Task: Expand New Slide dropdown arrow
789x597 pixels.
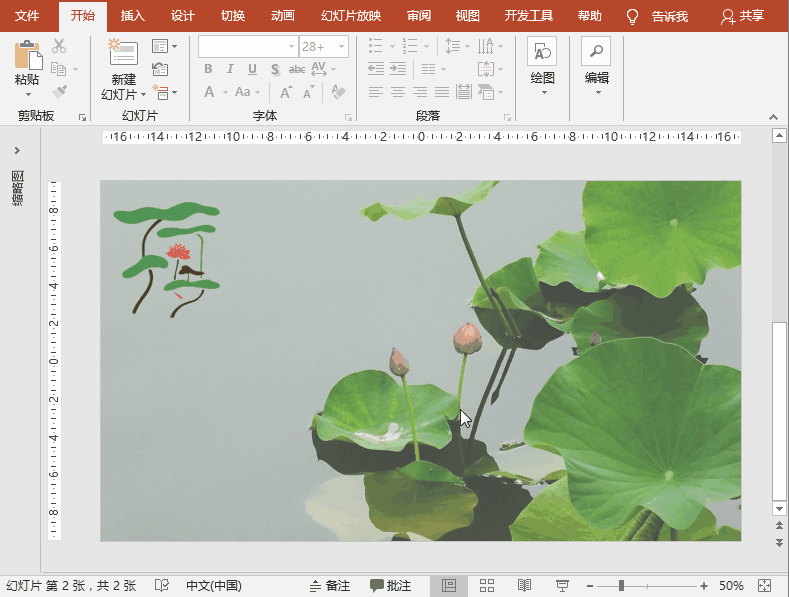Action: click(x=143, y=94)
